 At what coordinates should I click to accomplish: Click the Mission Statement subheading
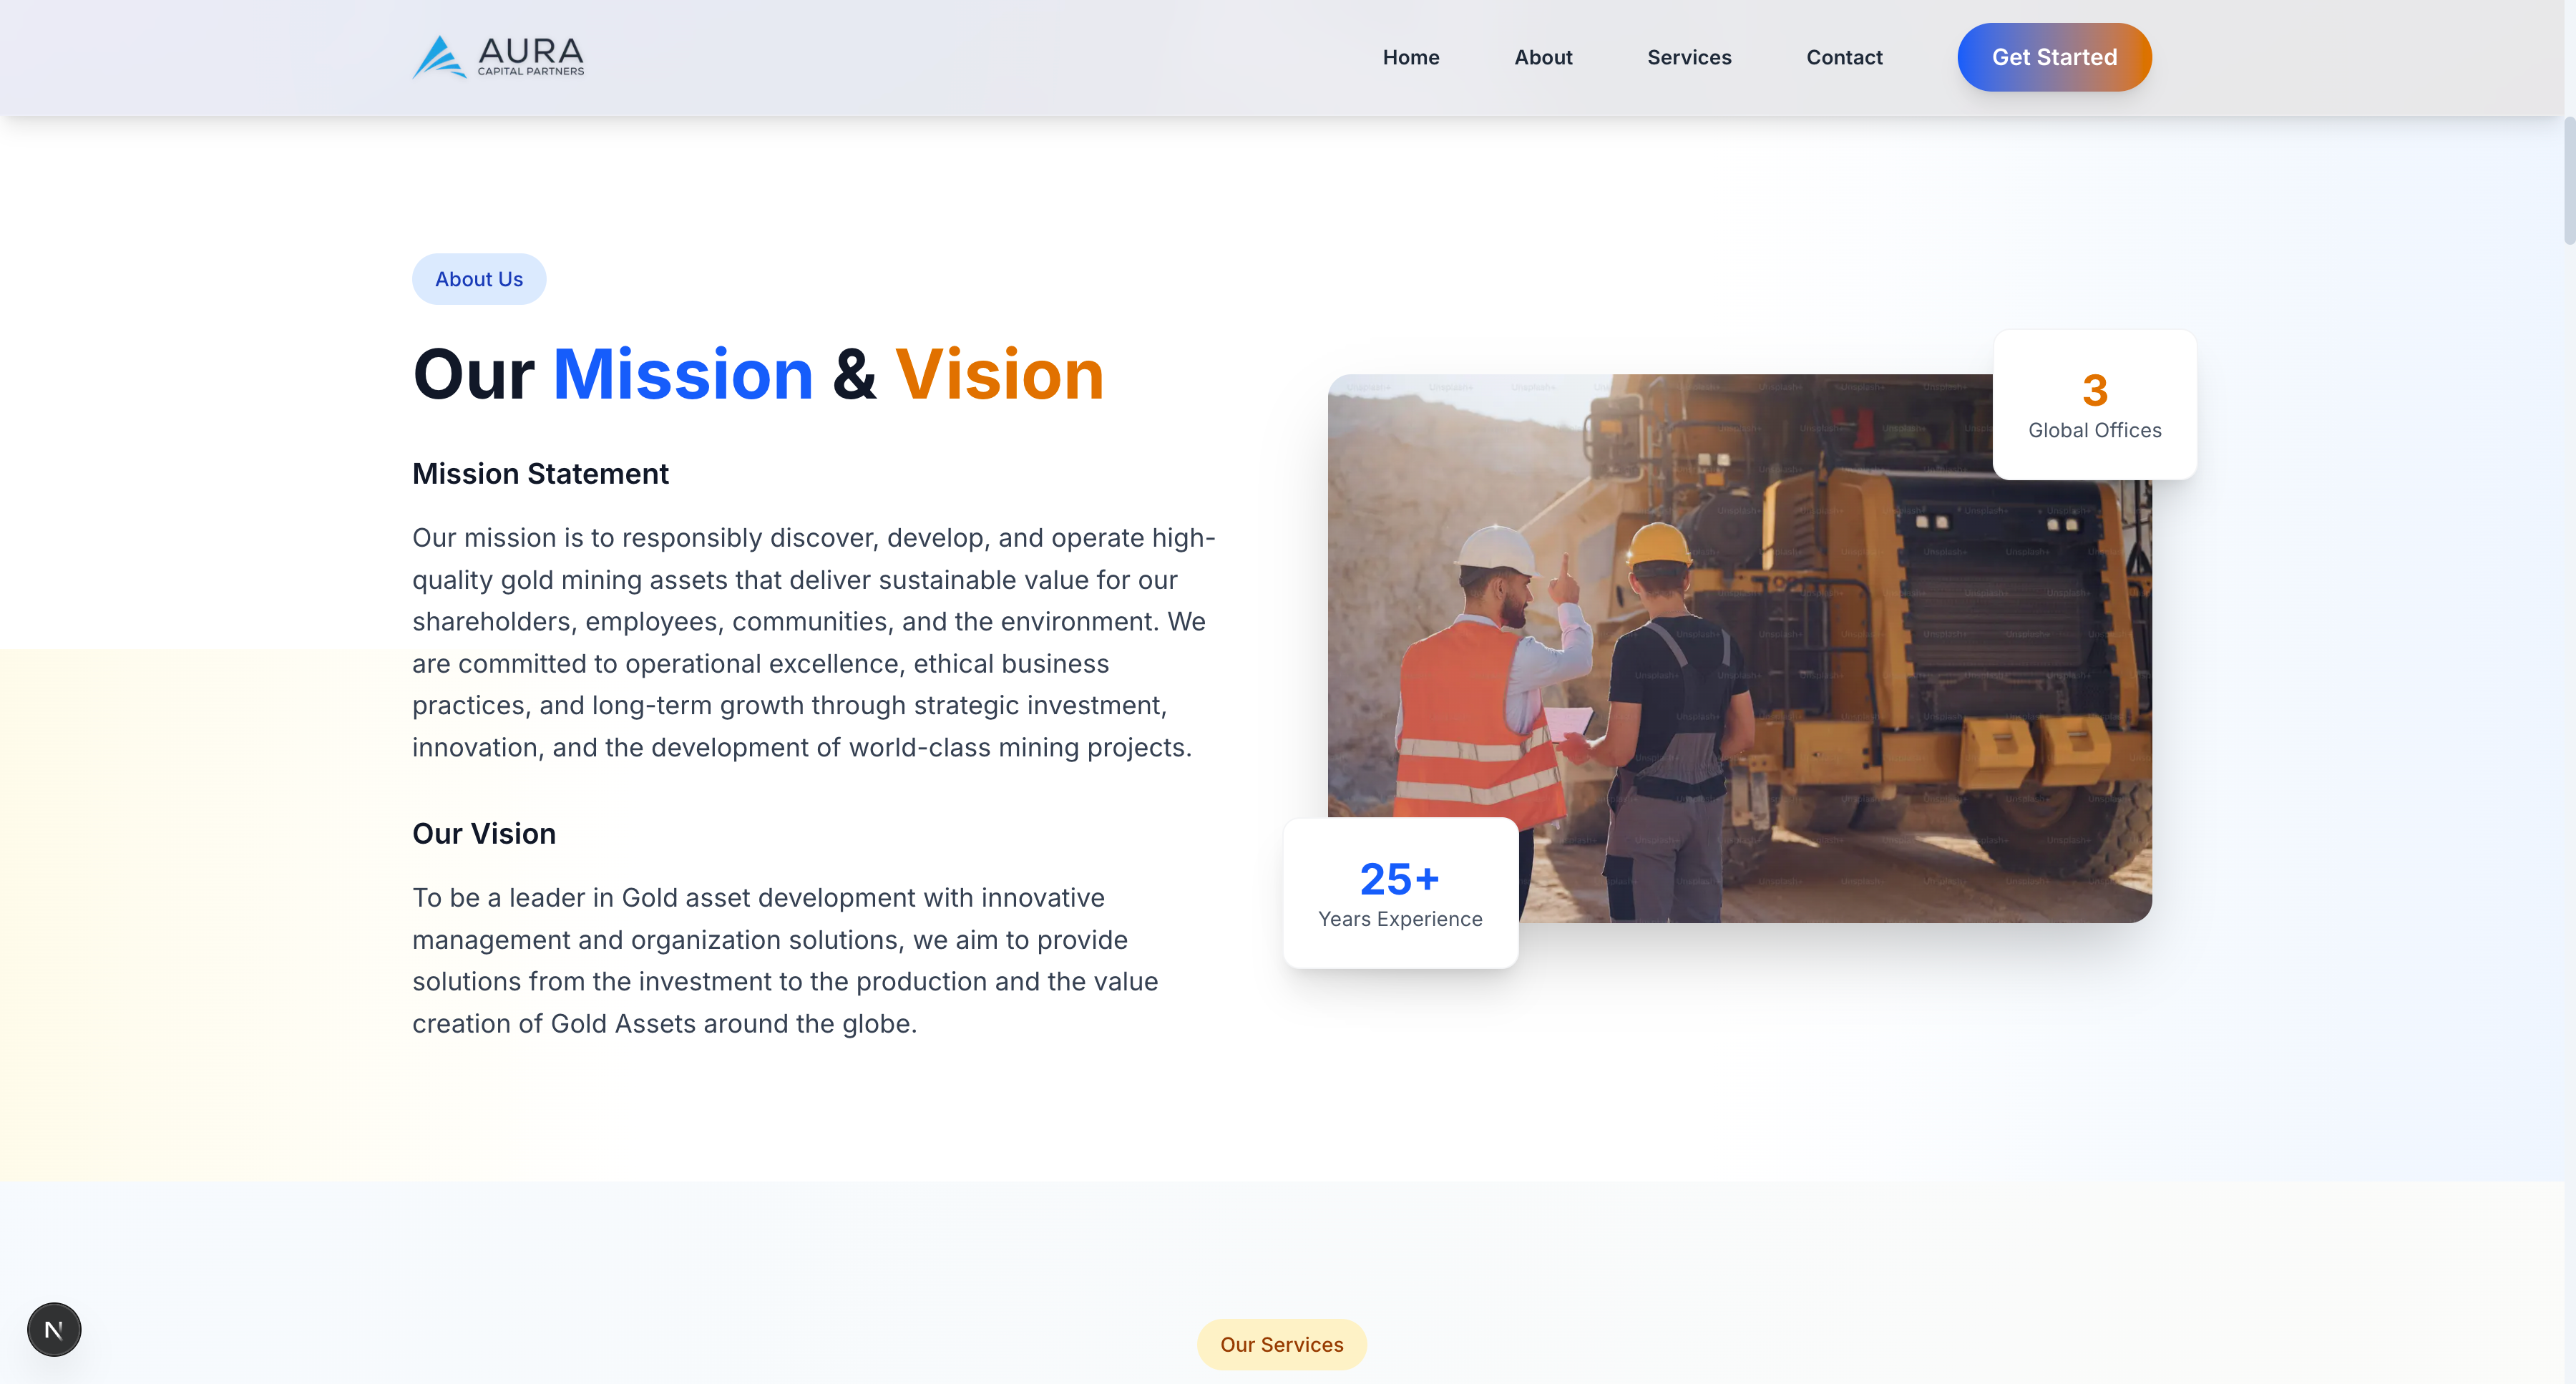click(540, 473)
